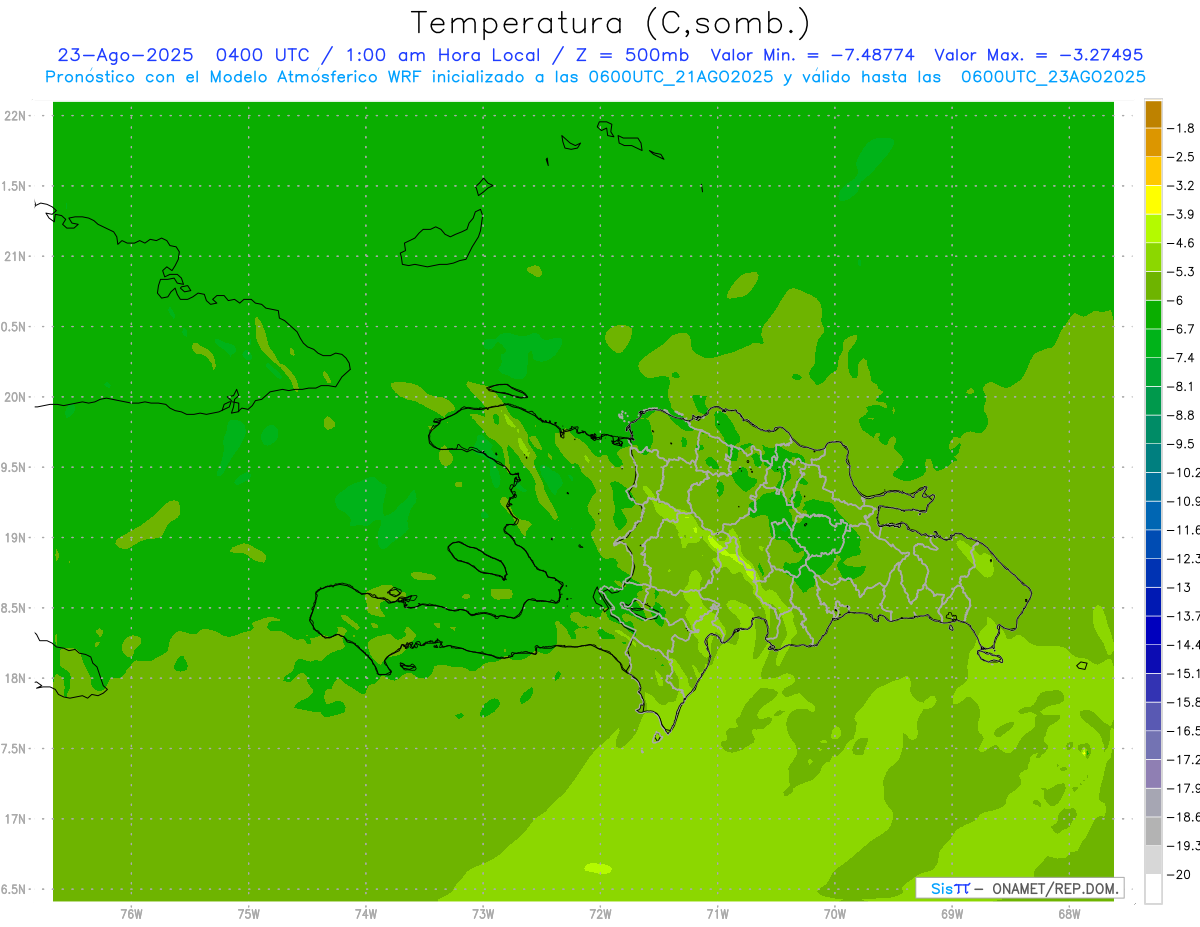Image resolution: width=1200 pixels, height=927 pixels.
Task: Click the '-9.5' colorbar value
Action: click(1183, 444)
